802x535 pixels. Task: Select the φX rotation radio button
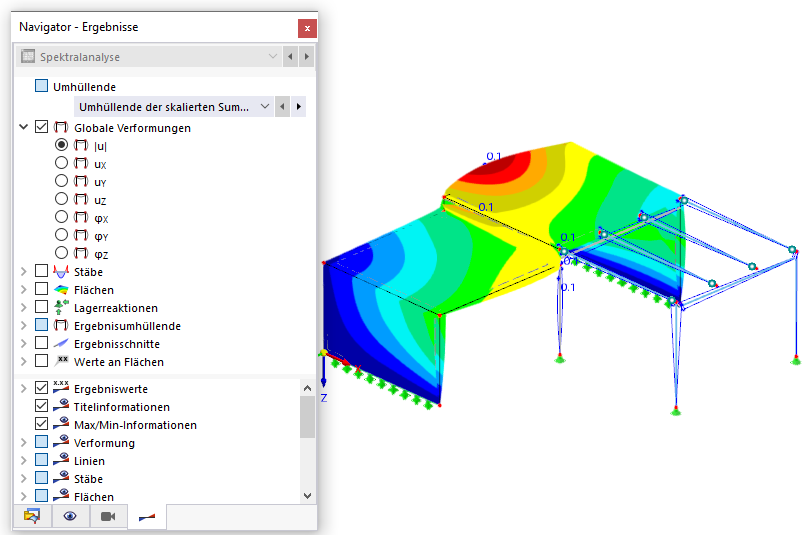pos(61,217)
